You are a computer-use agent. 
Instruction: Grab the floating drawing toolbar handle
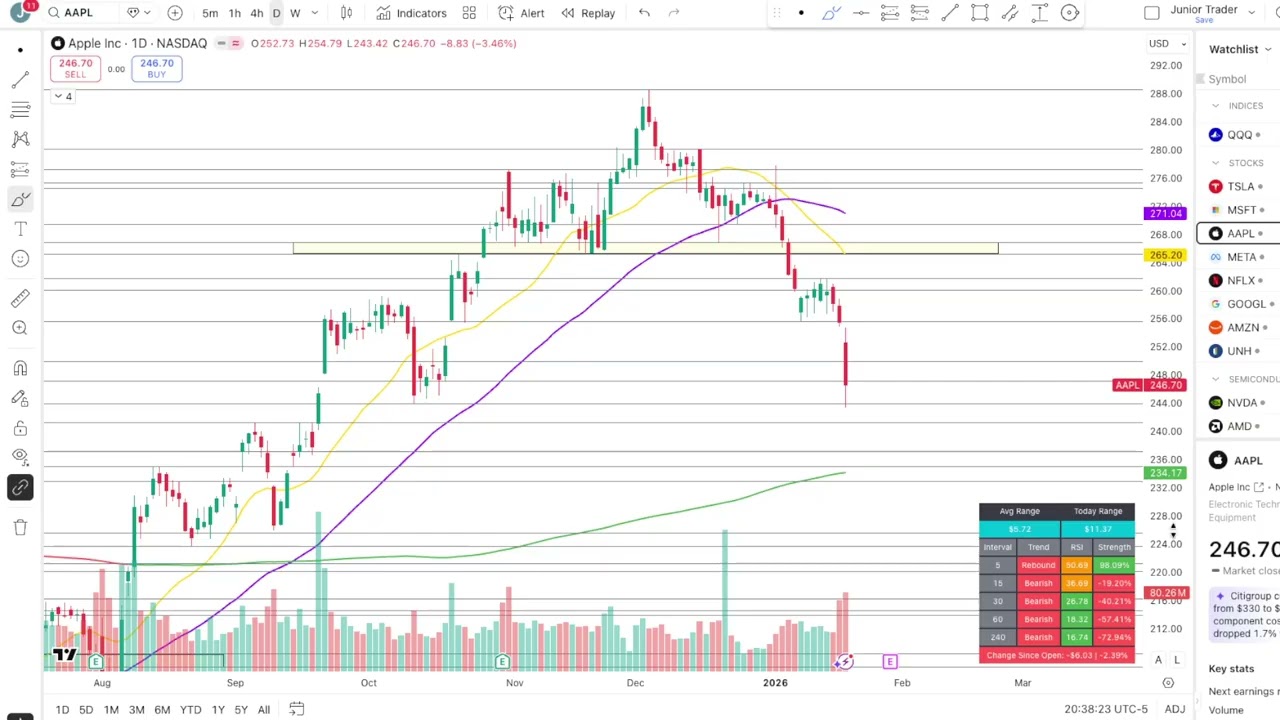pos(777,13)
